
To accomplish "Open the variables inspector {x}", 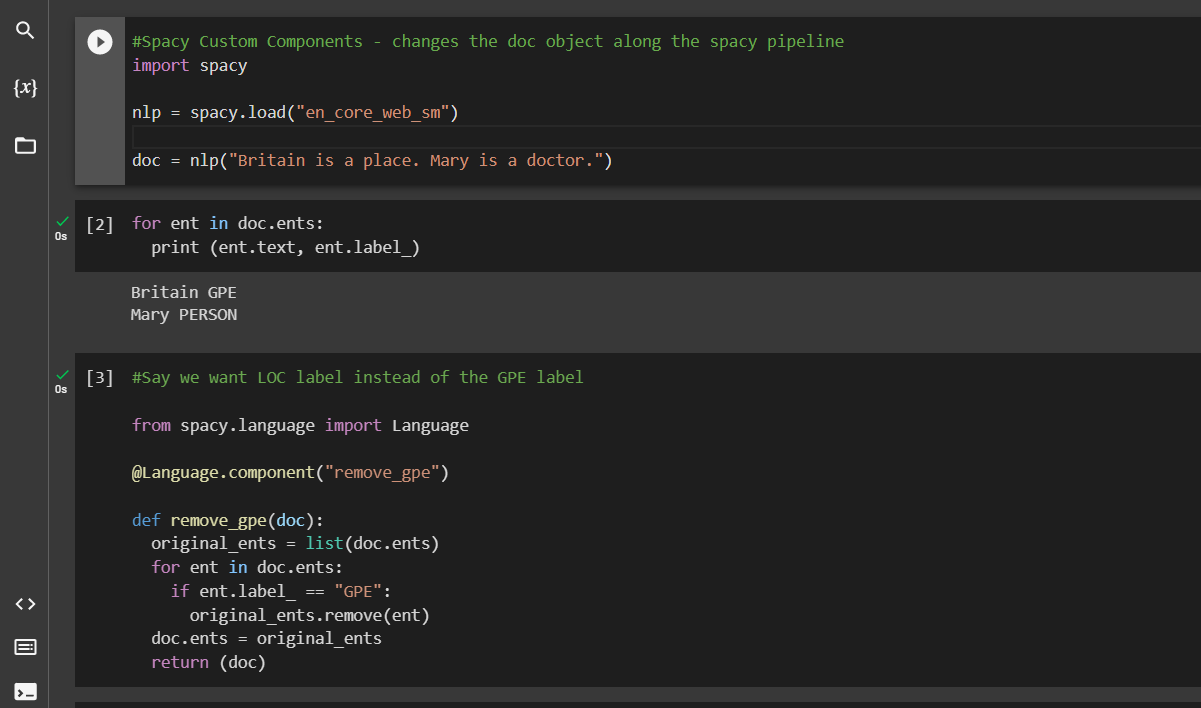I will coord(25,88).
